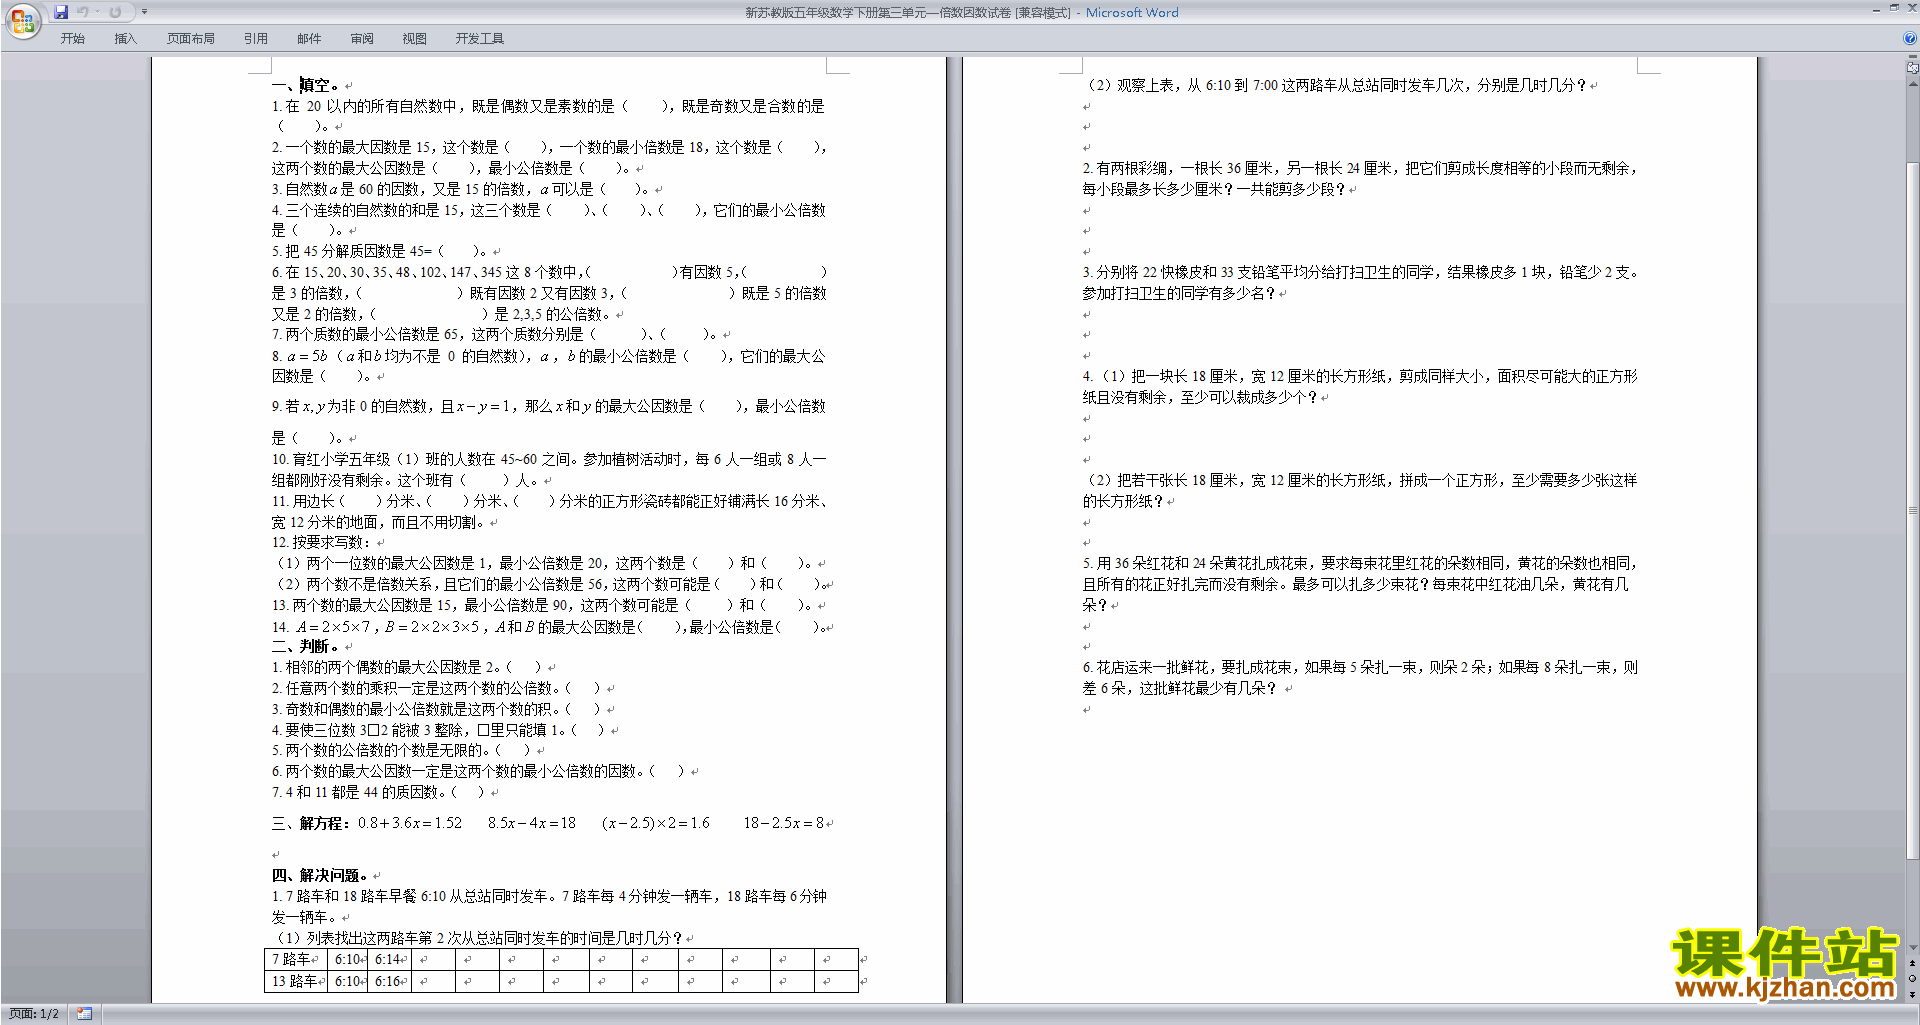The height and width of the screenshot is (1025, 1920).
Task: Toggle the ruler button above the vertical scrollbar
Action: (1913, 69)
